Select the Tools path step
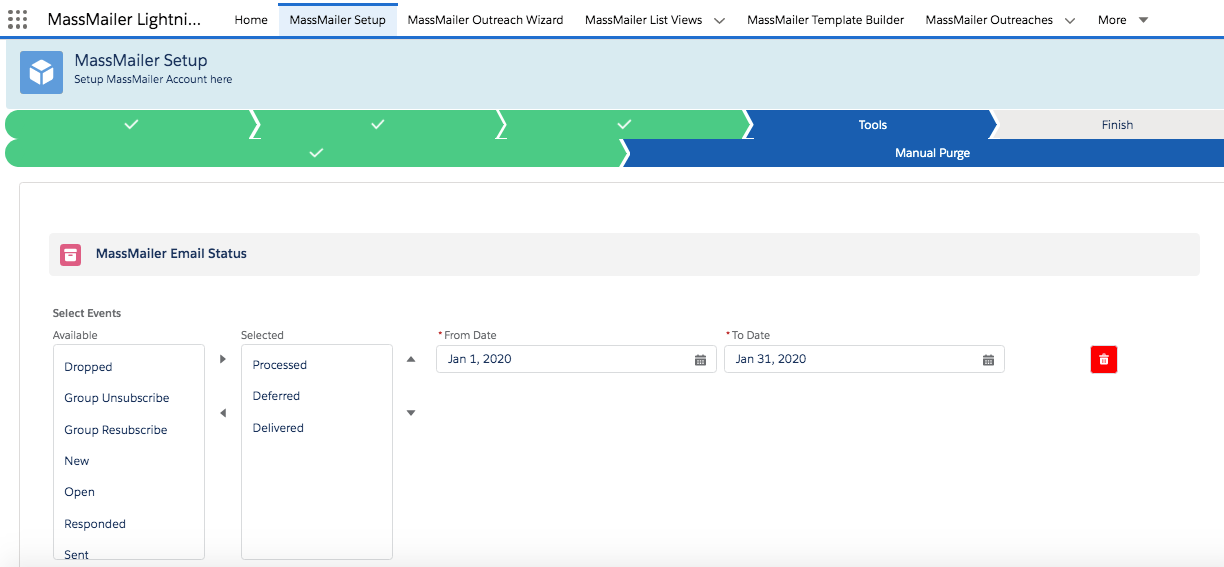Viewport: 1224px width, 567px height. tap(872, 125)
